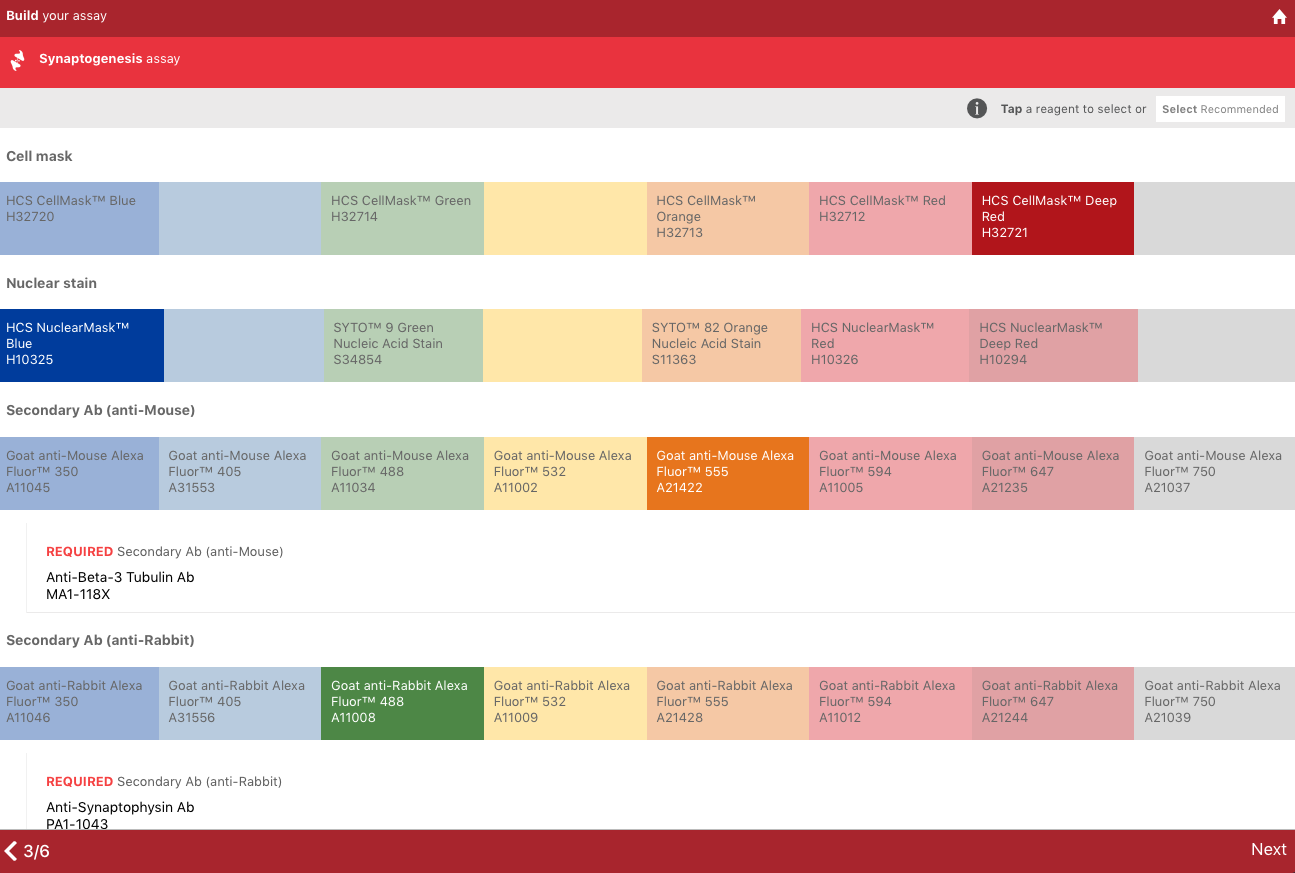Screen dimensions: 1295x873
Task: Click Anti-Beta-3 Tubulin Ab required item
Action: click(x=120, y=585)
